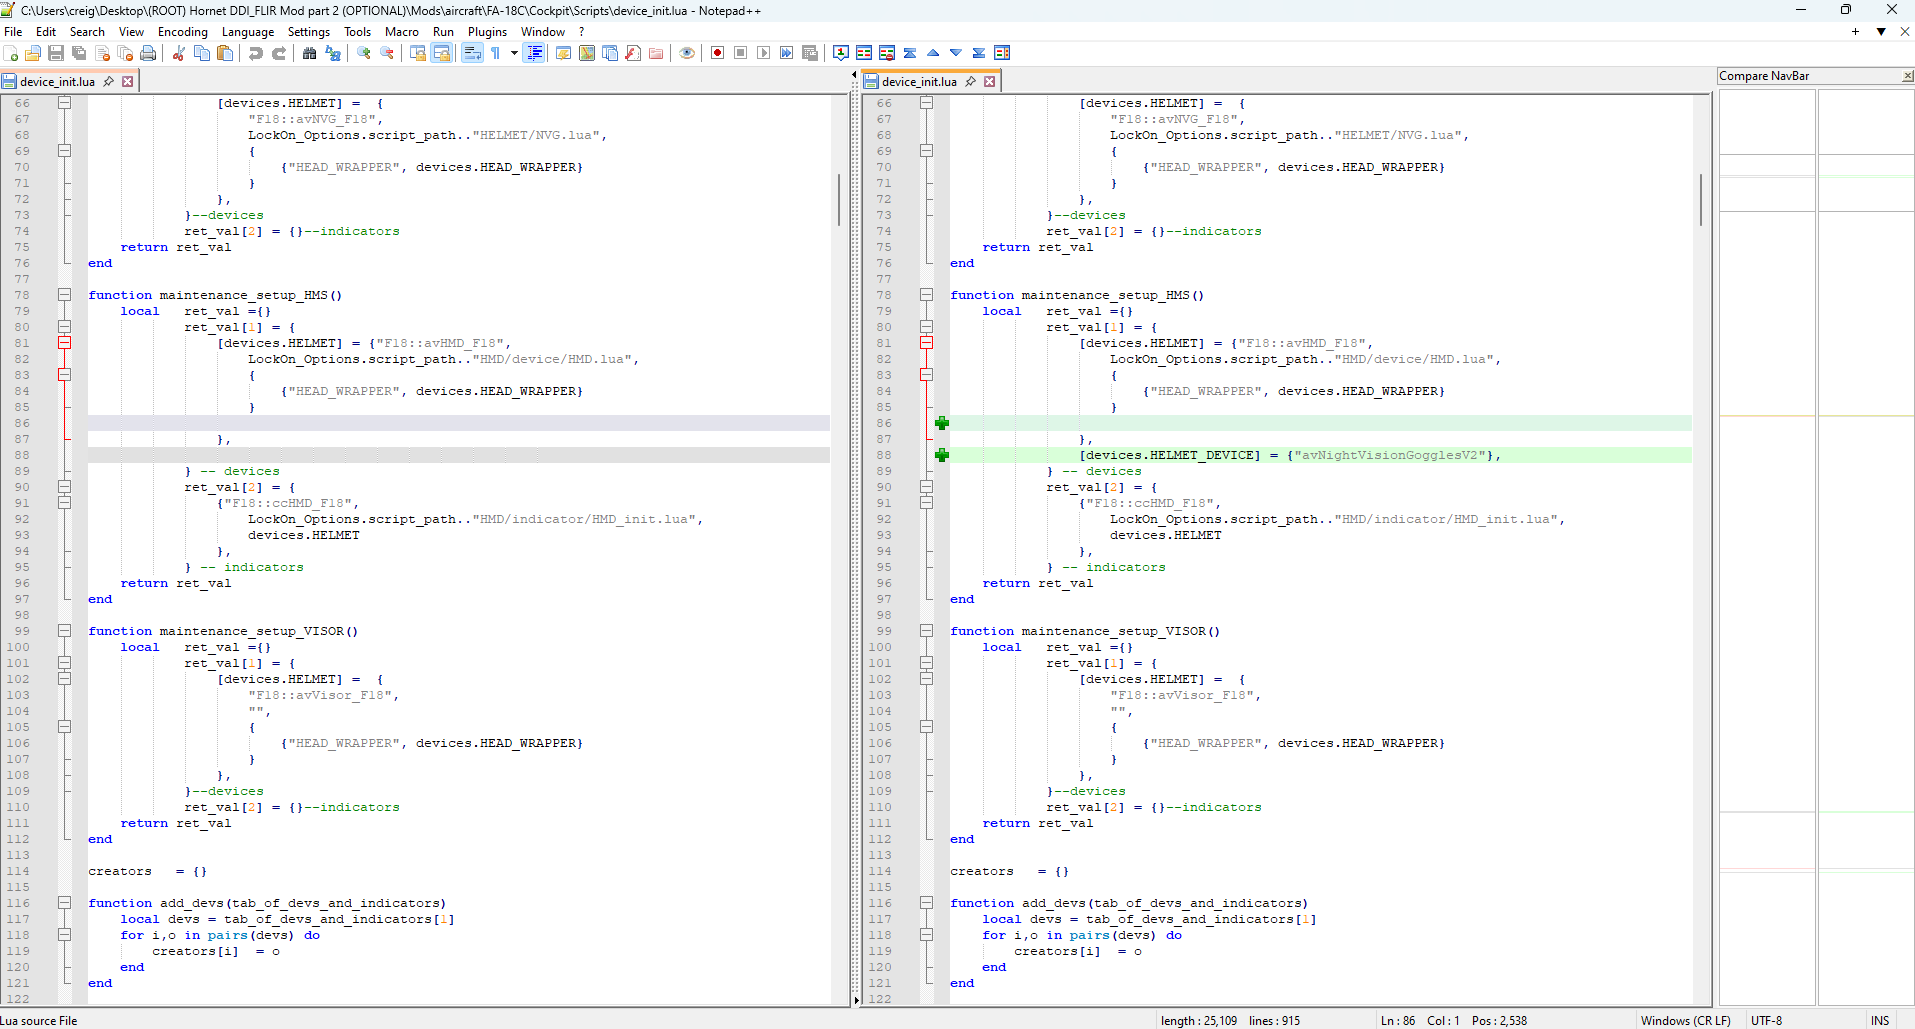Image resolution: width=1915 pixels, height=1029 pixels.
Task: Jump to next diff with down arrow
Action: pyautogui.click(x=956, y=53)
